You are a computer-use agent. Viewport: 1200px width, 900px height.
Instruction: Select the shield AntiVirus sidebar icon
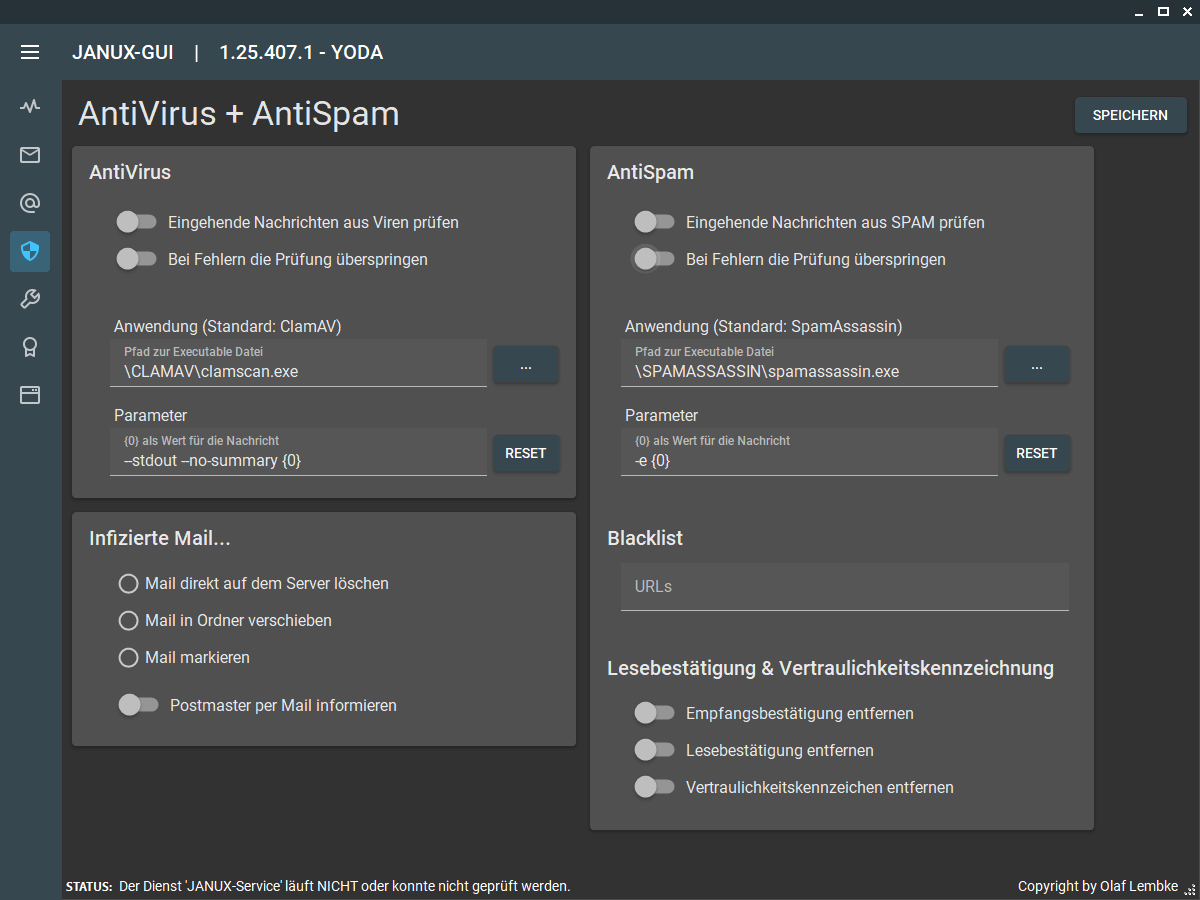tap(30, 252)
